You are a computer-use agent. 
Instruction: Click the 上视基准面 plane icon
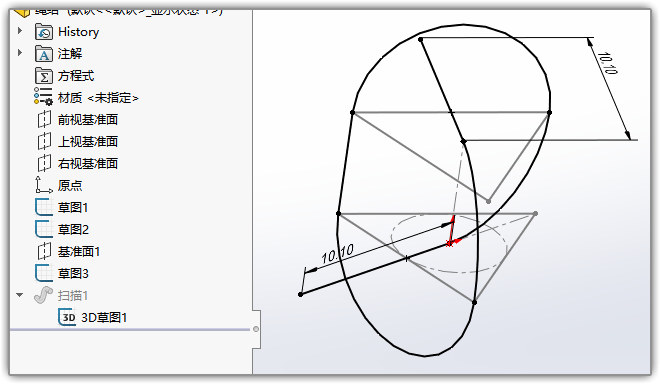click(44, 141)
